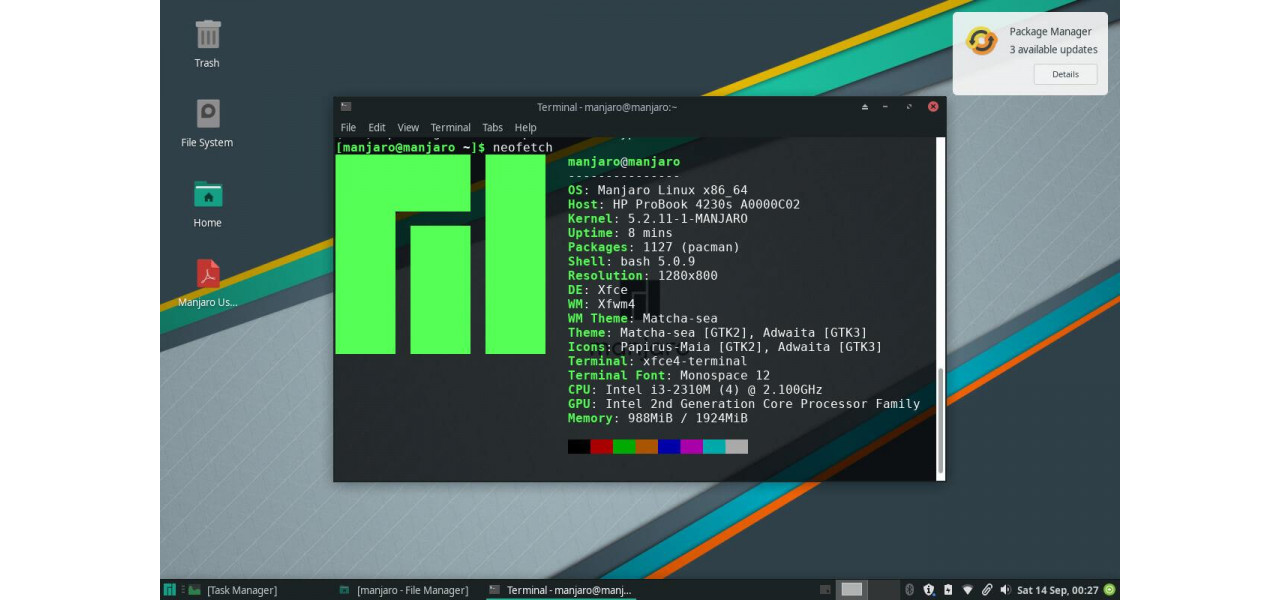Click the green update indicator in panel

click(x=1109, y=590)
